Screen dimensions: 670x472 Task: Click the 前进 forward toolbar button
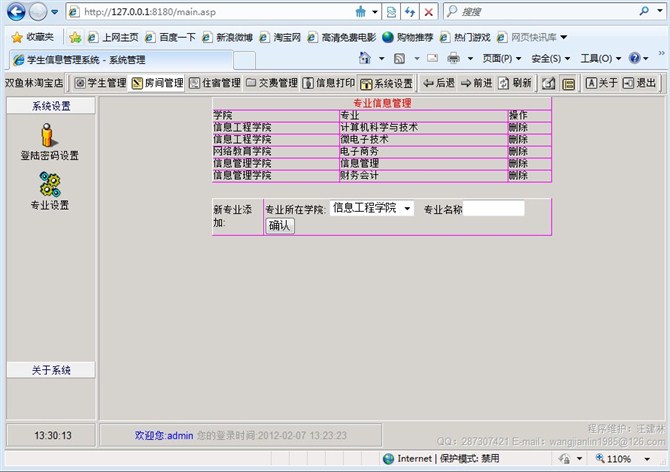[476, 83]
